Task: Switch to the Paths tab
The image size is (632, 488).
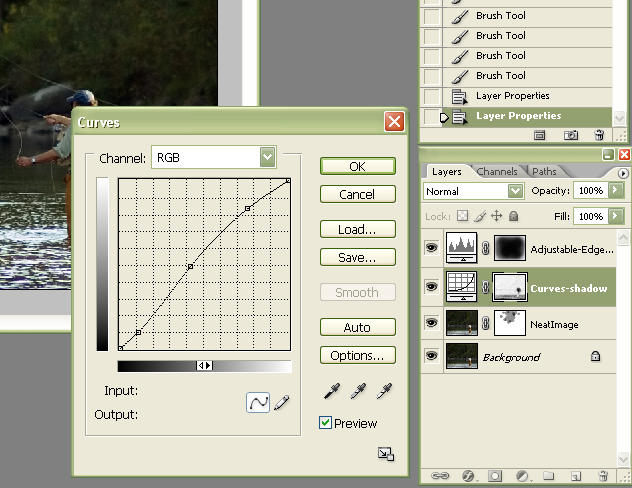Action: (544, 172)
